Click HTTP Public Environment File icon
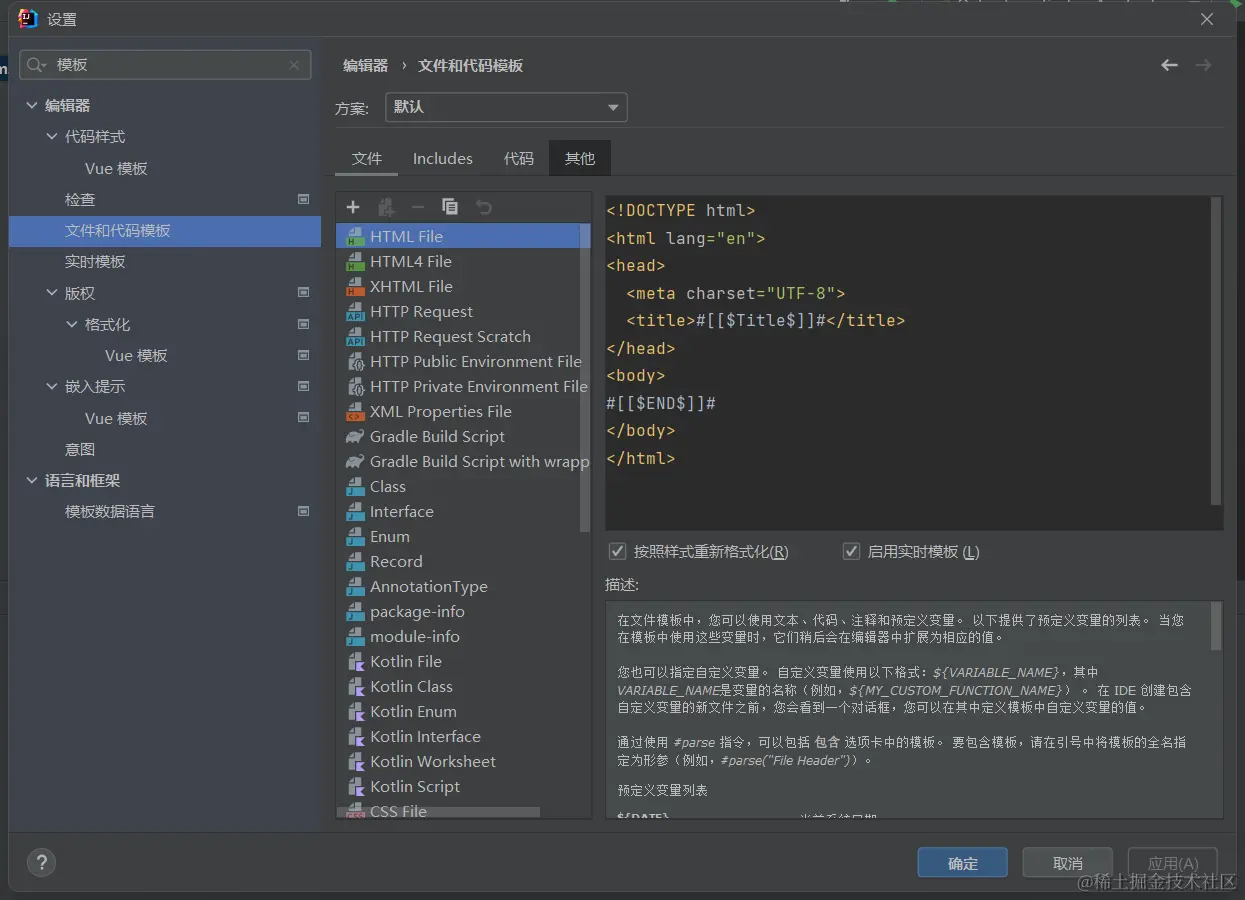 tap(354, 362)
